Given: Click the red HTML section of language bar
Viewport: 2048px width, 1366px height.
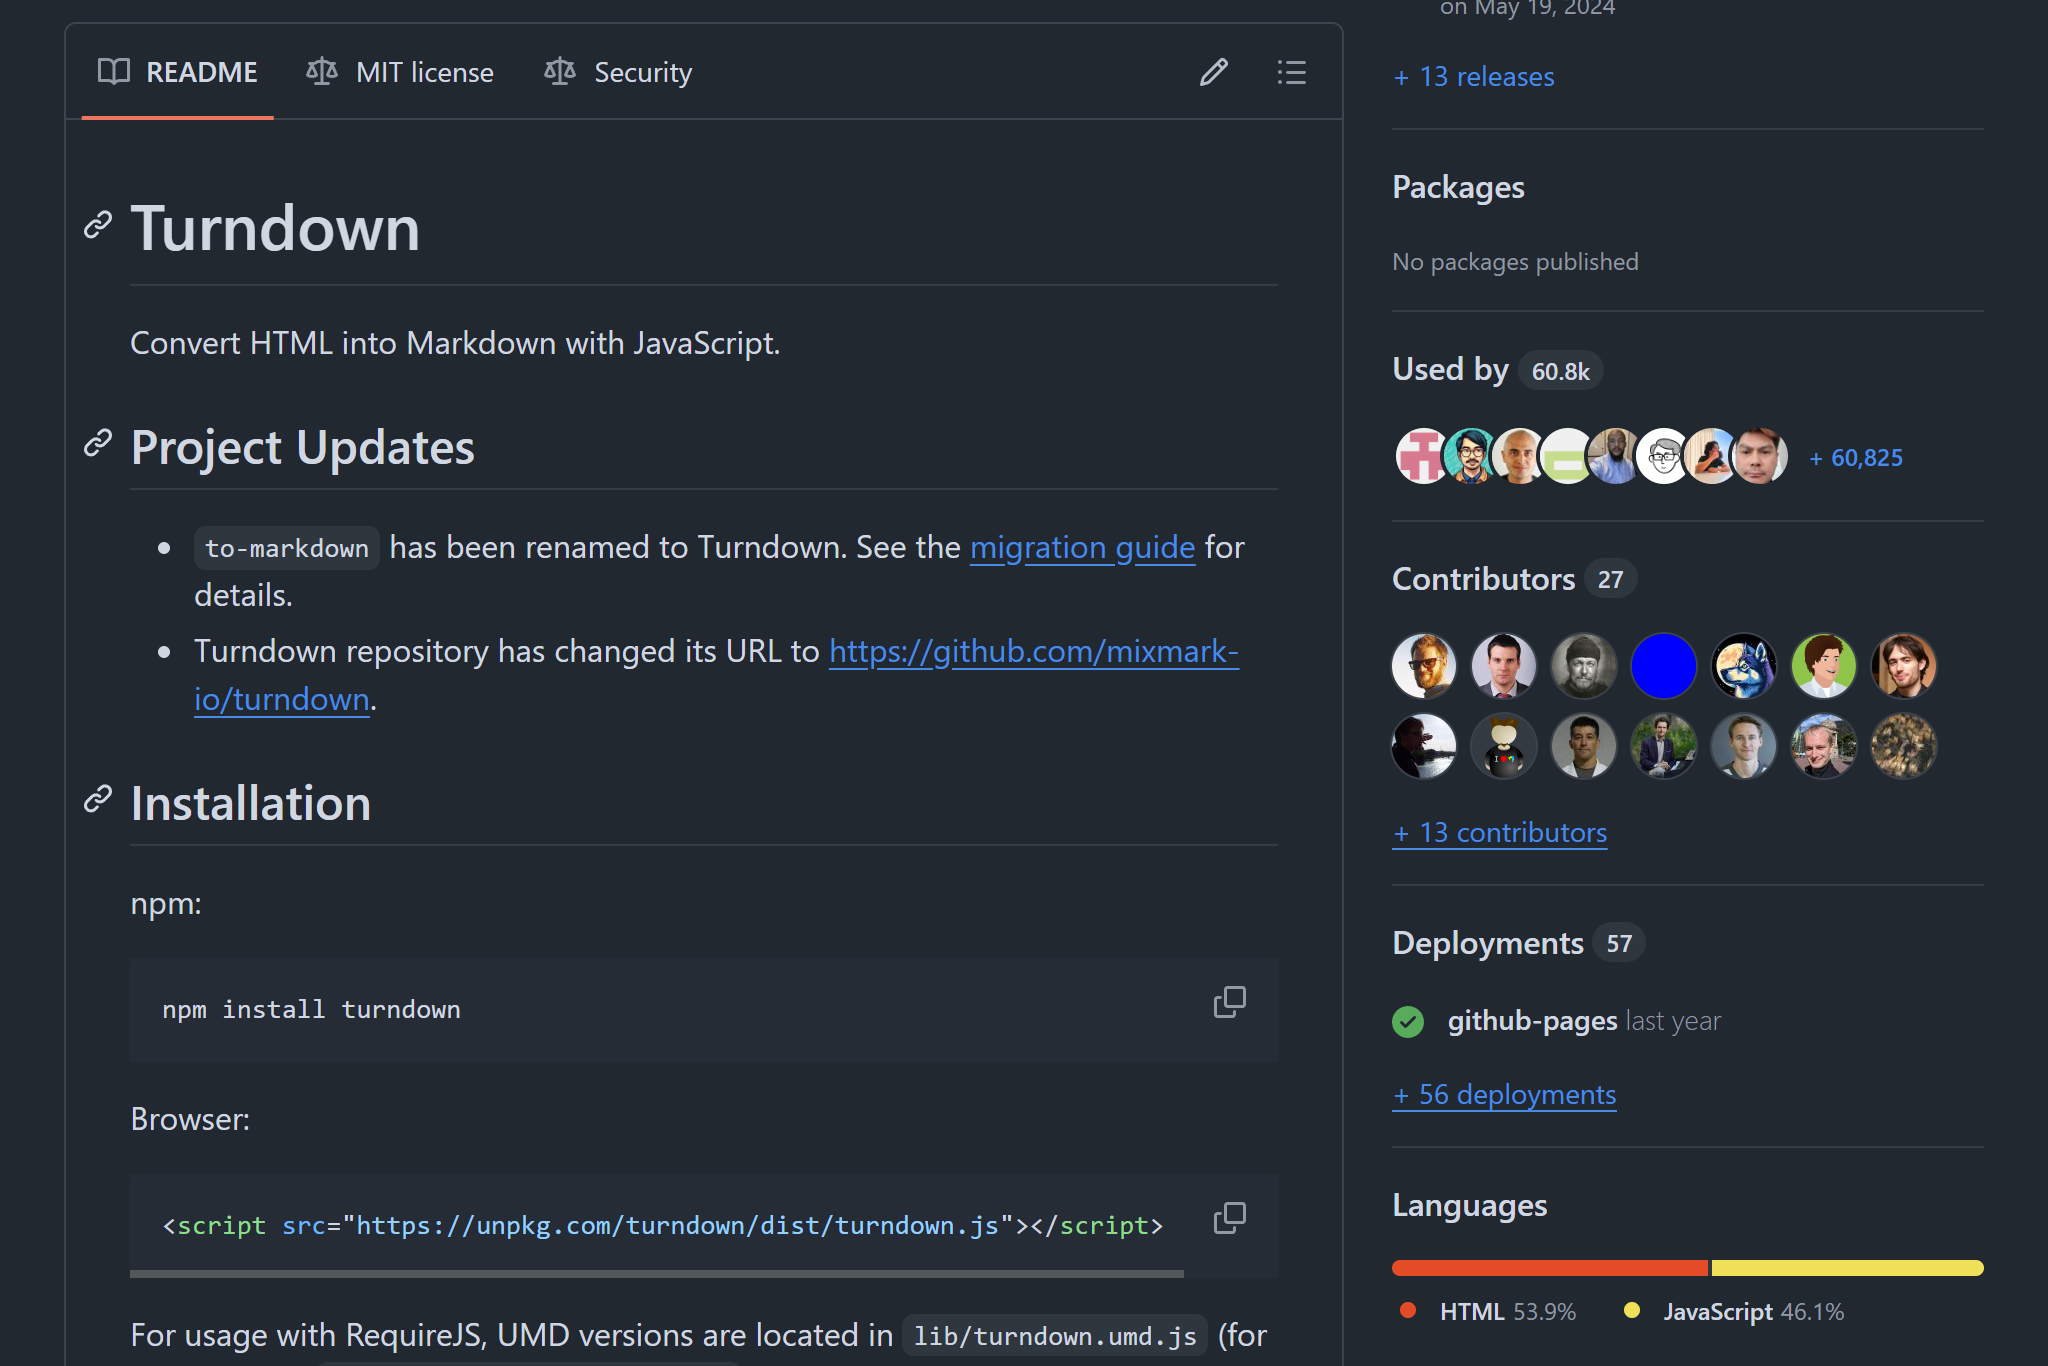Looking at the screenshot, I should 1550,1268.
